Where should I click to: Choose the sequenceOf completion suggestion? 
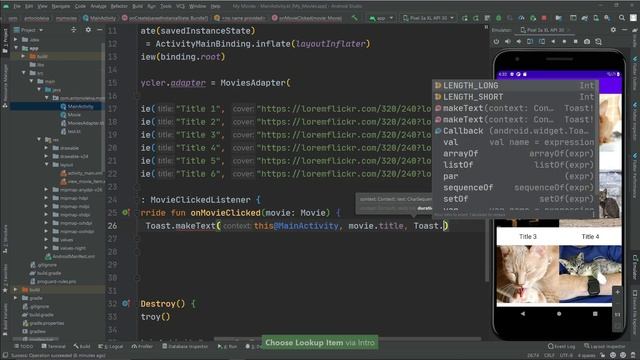pyautogui.click(x=515, y=188)
